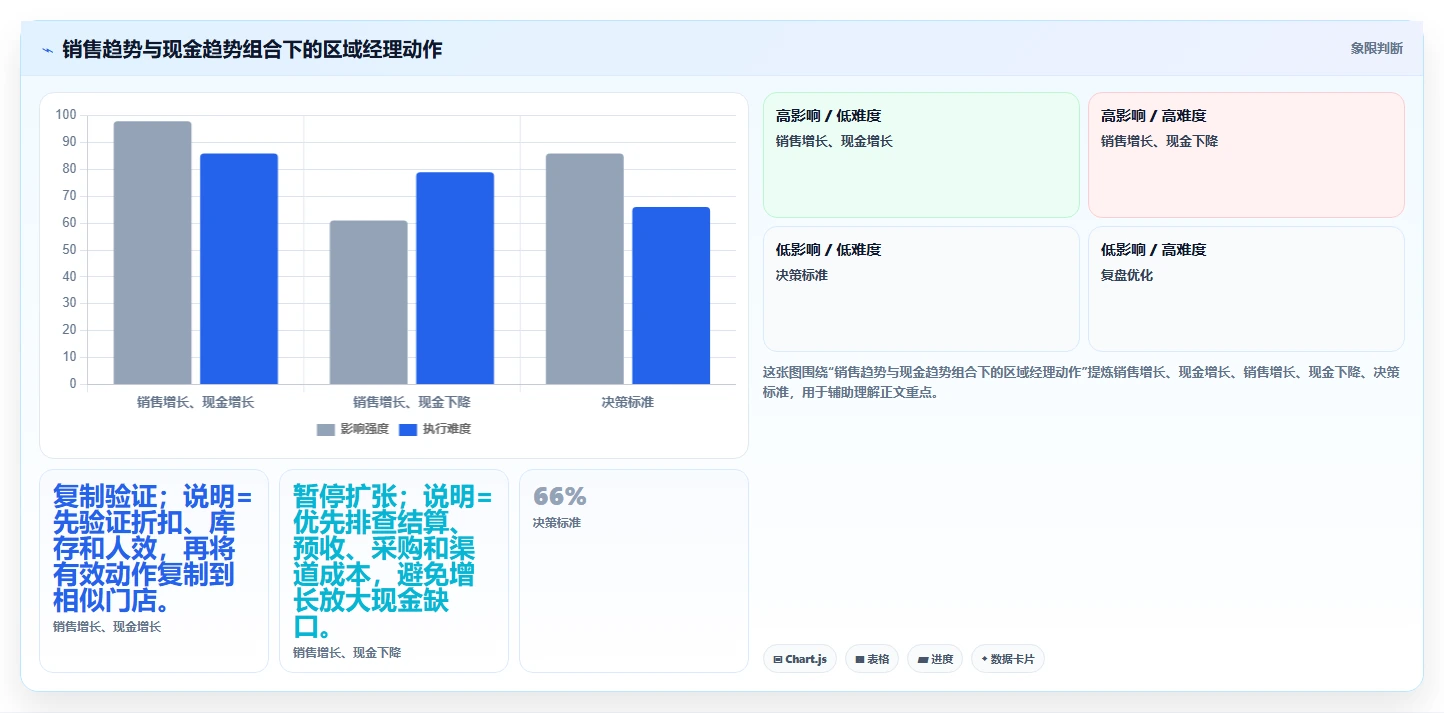Click 复盘优化 text in the quadrant card
Screen dimensions: 1444x713
[x=1127, y=275]
